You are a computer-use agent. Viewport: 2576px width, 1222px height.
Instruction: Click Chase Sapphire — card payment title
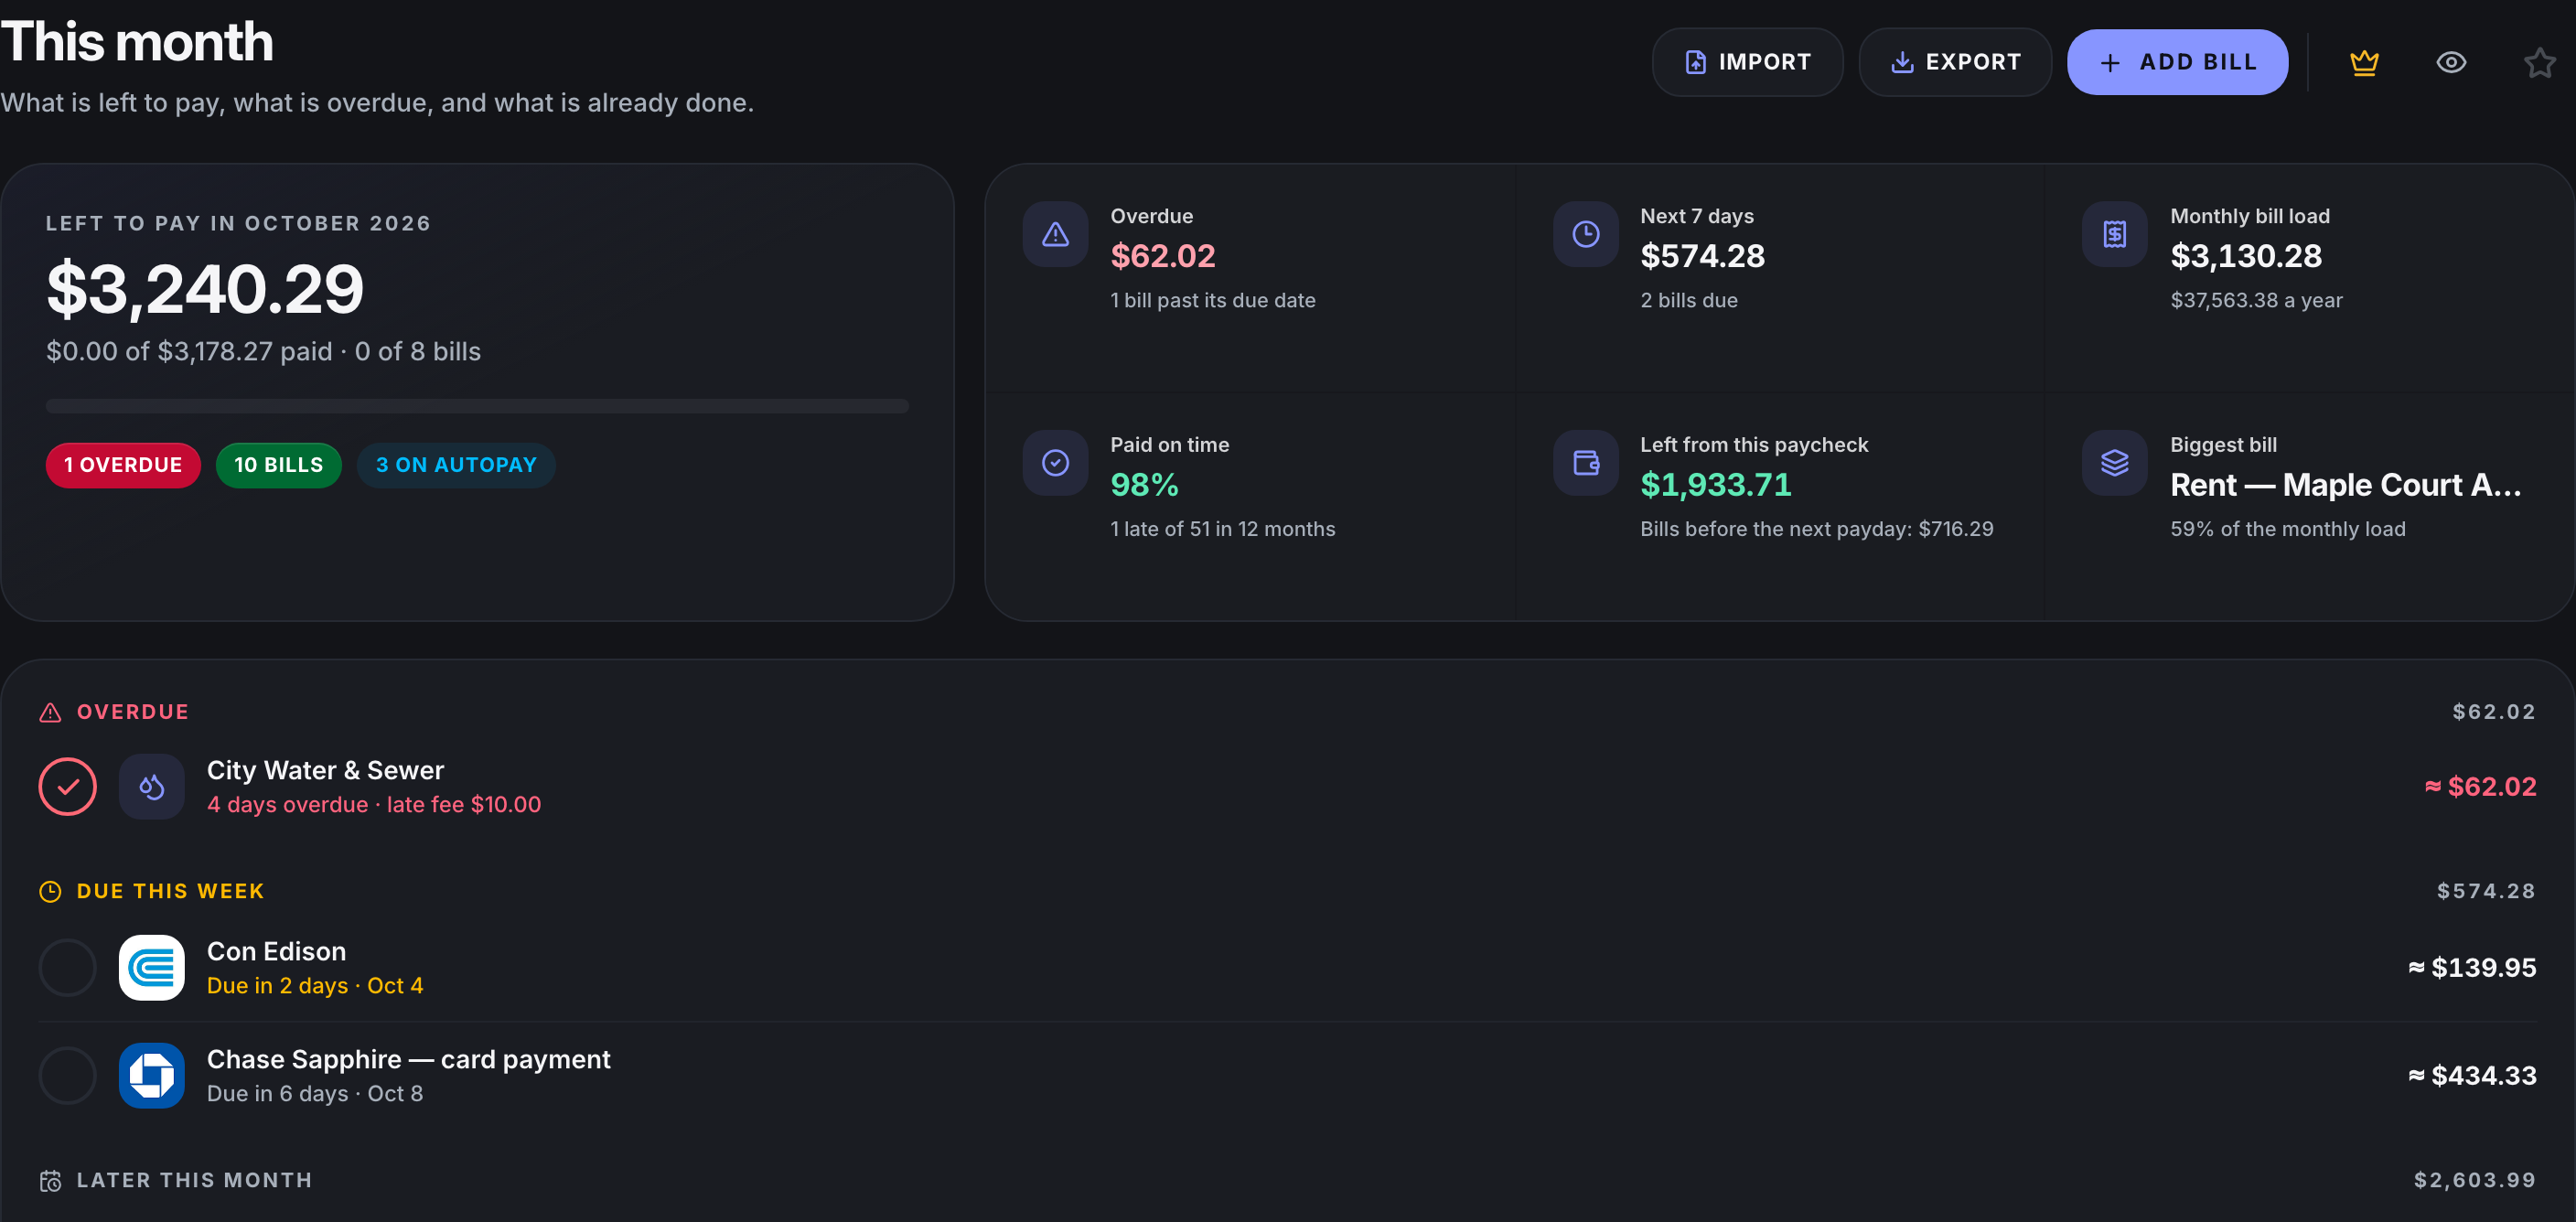408,1059
